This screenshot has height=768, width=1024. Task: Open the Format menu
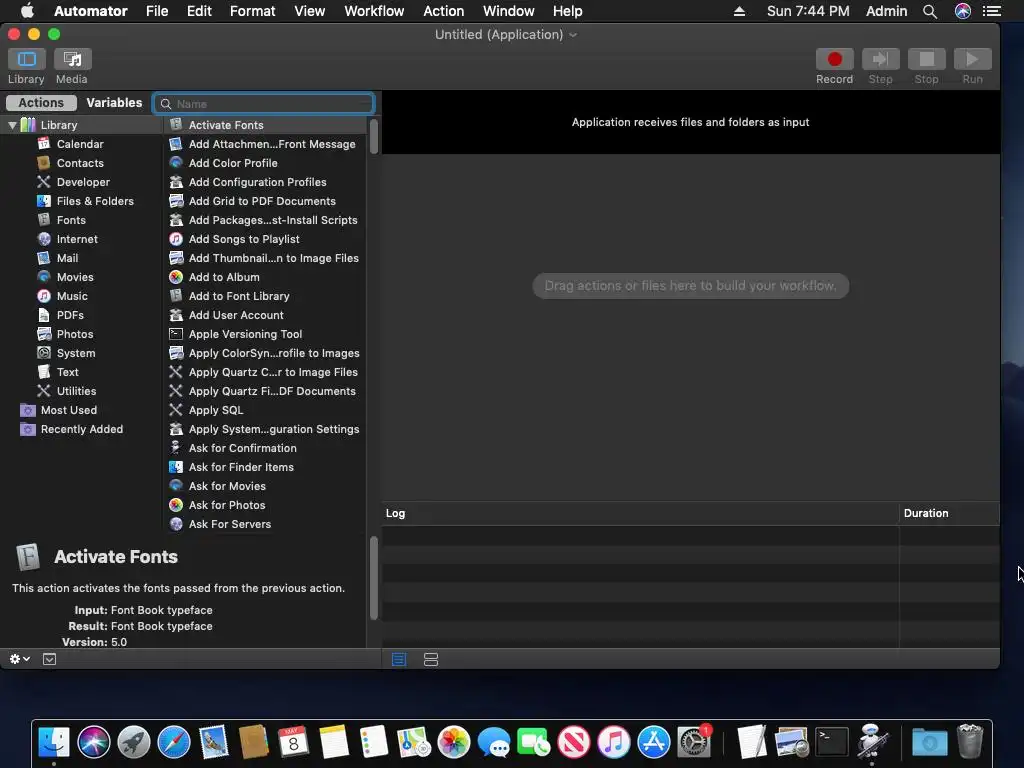point(252,11)
